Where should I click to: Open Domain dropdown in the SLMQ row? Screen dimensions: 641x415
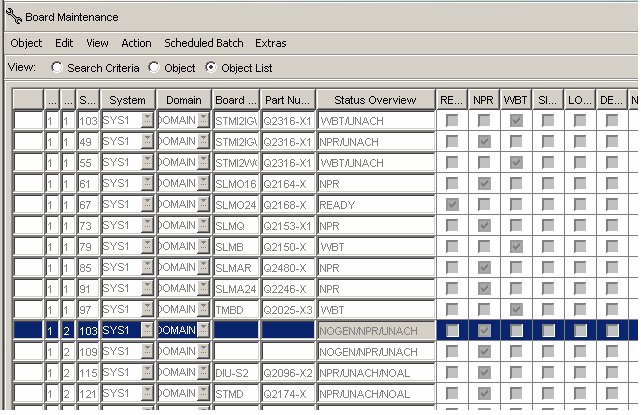(203, 225)
